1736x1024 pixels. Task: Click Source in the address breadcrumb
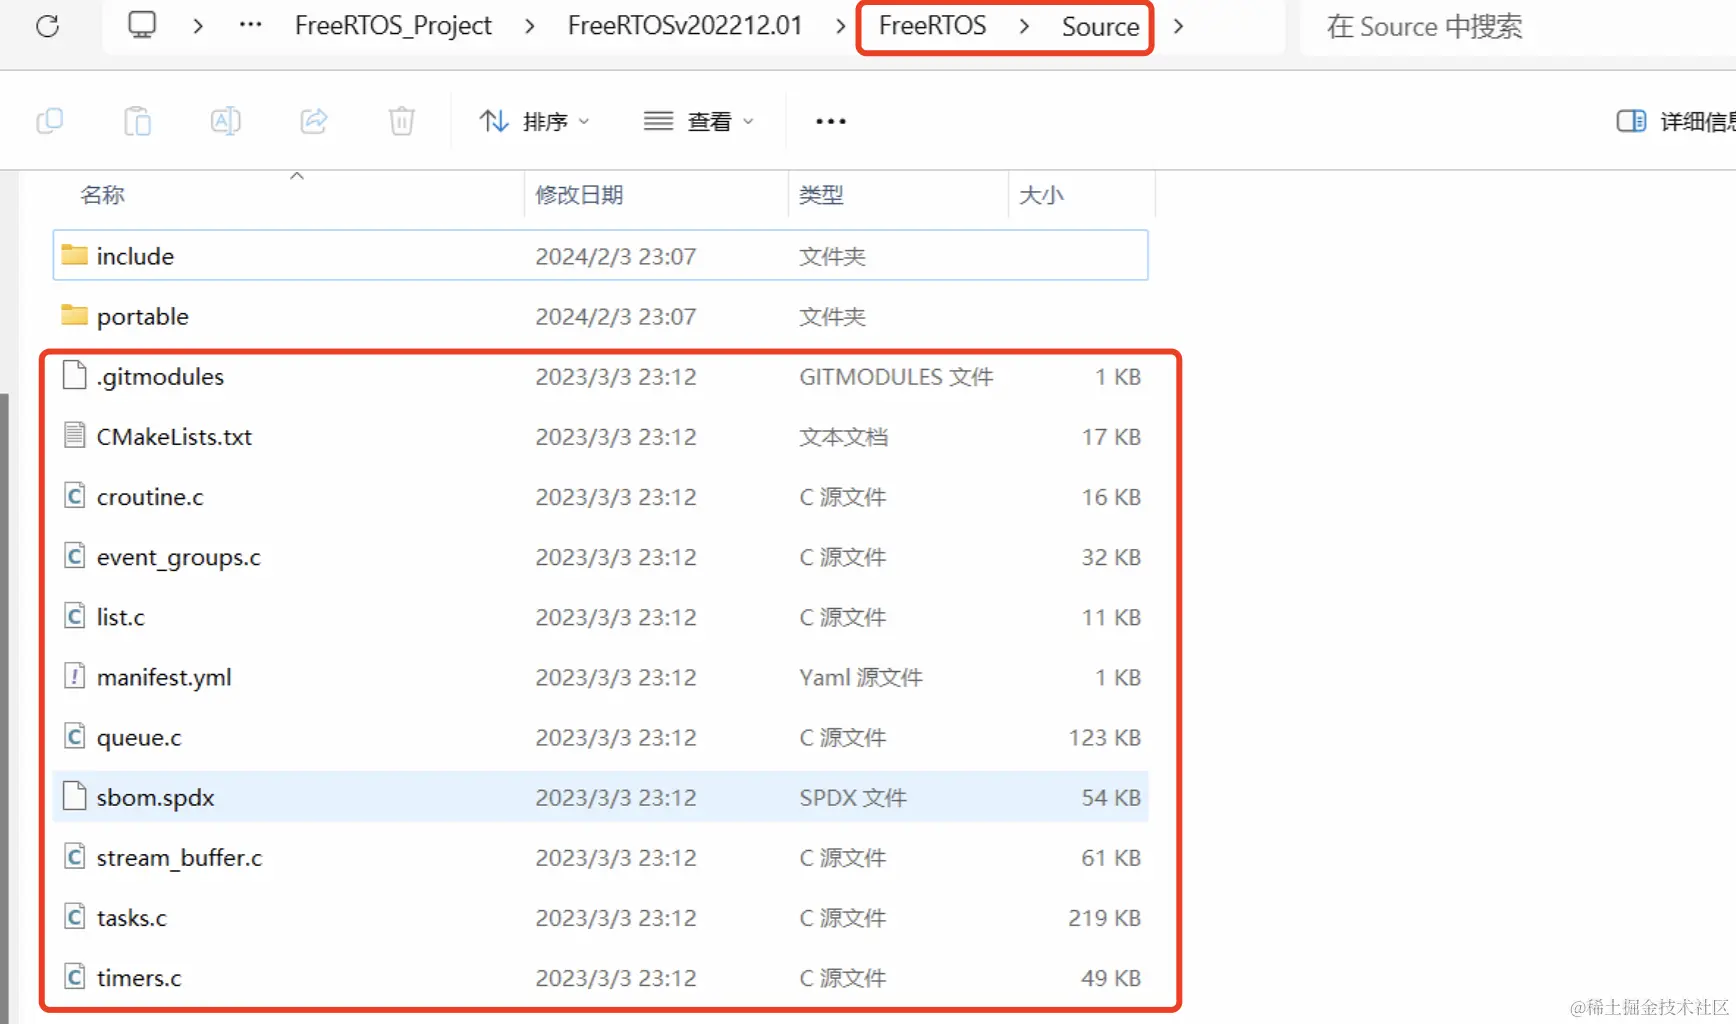1100,26
